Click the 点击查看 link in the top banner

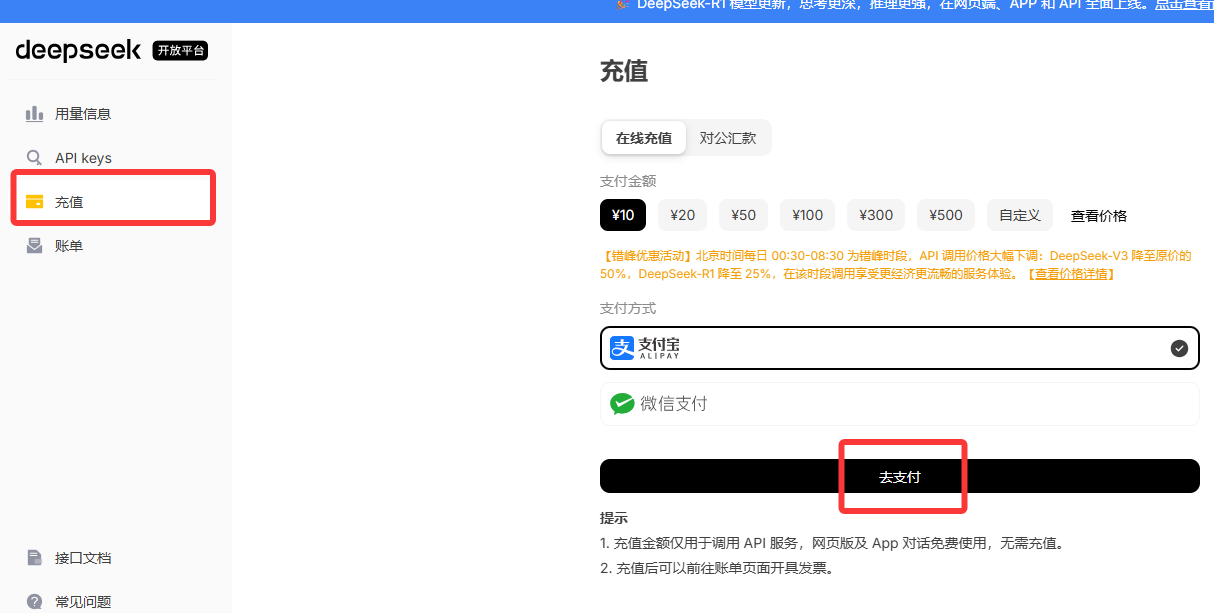coord(1184,5)
